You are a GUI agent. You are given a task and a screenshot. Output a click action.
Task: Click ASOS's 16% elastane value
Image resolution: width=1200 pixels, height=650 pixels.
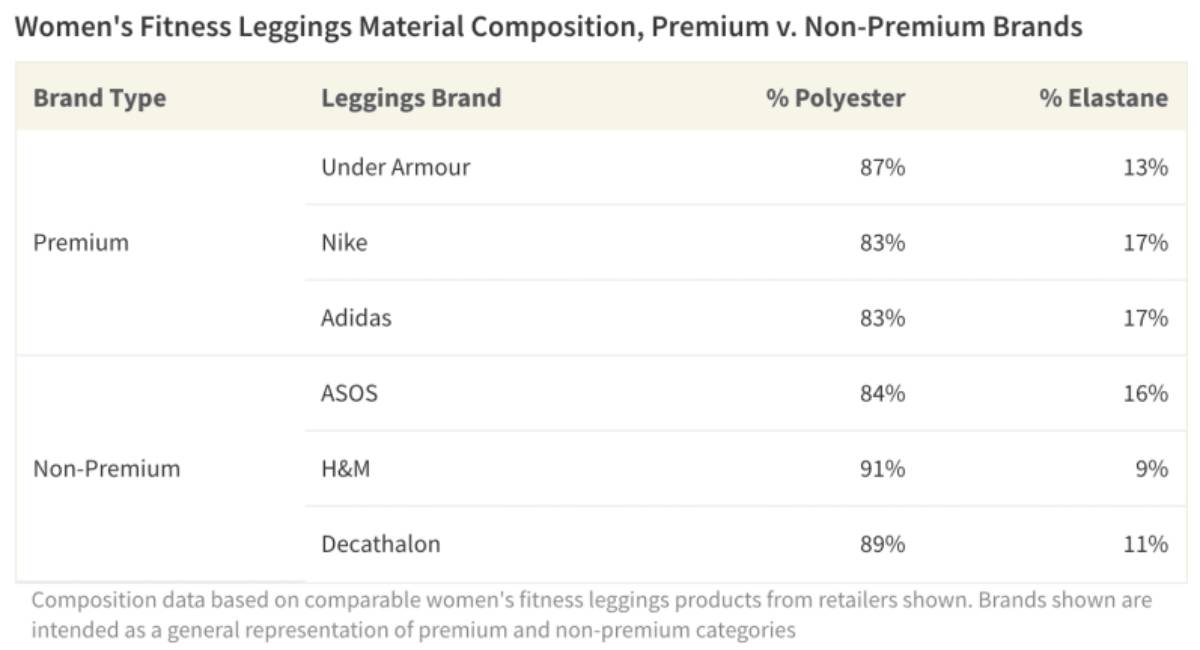click(1145, 393)
